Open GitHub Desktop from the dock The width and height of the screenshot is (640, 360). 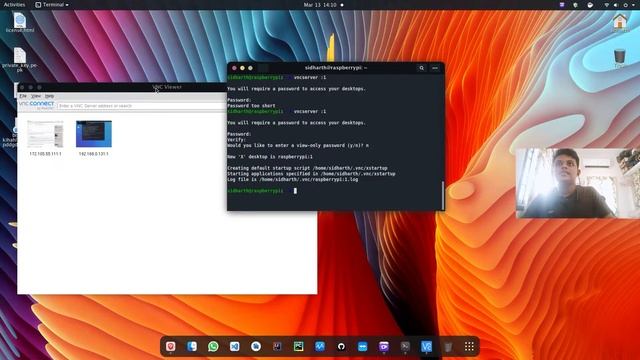[341, 347]
